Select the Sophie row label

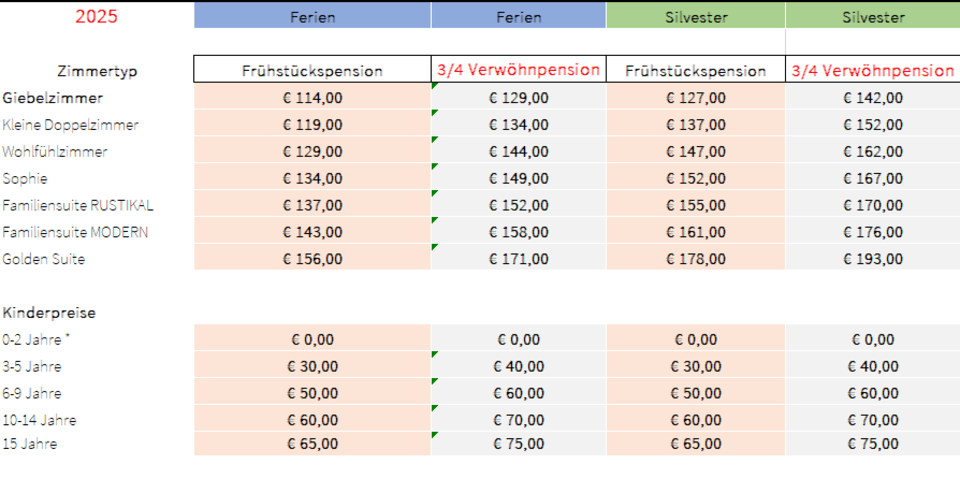click(25, 179)
